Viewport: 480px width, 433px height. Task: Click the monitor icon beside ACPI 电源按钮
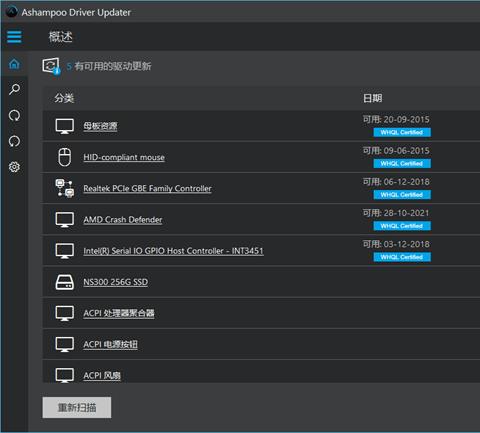click(x=65, y=344)
